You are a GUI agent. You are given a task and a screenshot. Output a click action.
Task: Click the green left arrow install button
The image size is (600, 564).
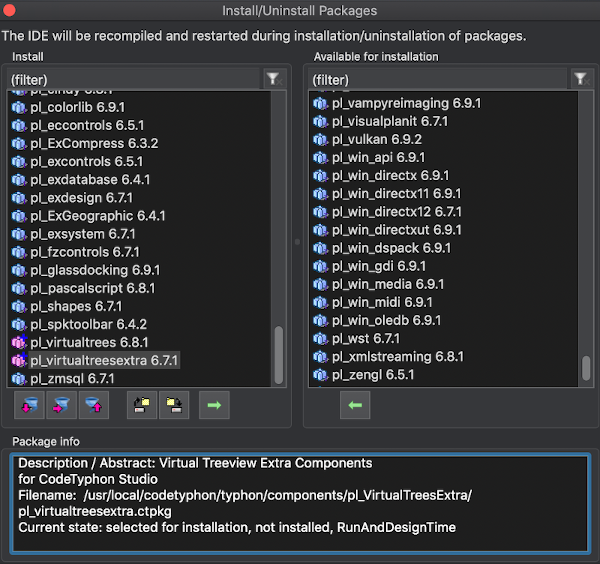click(x=355, y=405)
